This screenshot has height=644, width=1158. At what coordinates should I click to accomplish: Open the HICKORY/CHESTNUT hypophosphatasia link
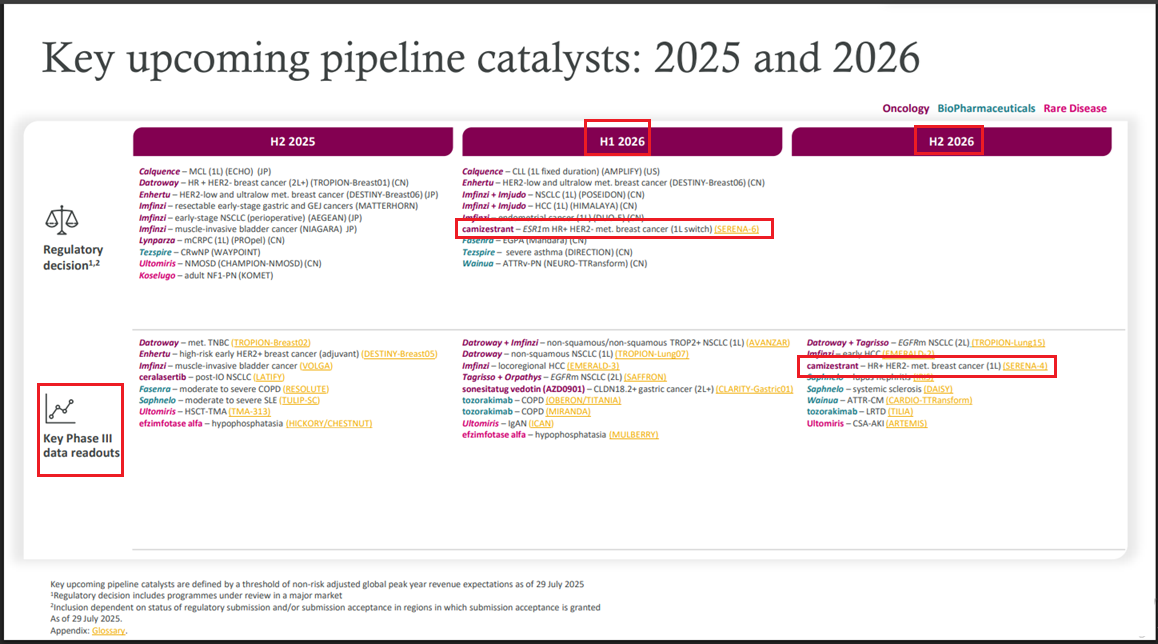point(329,423)
